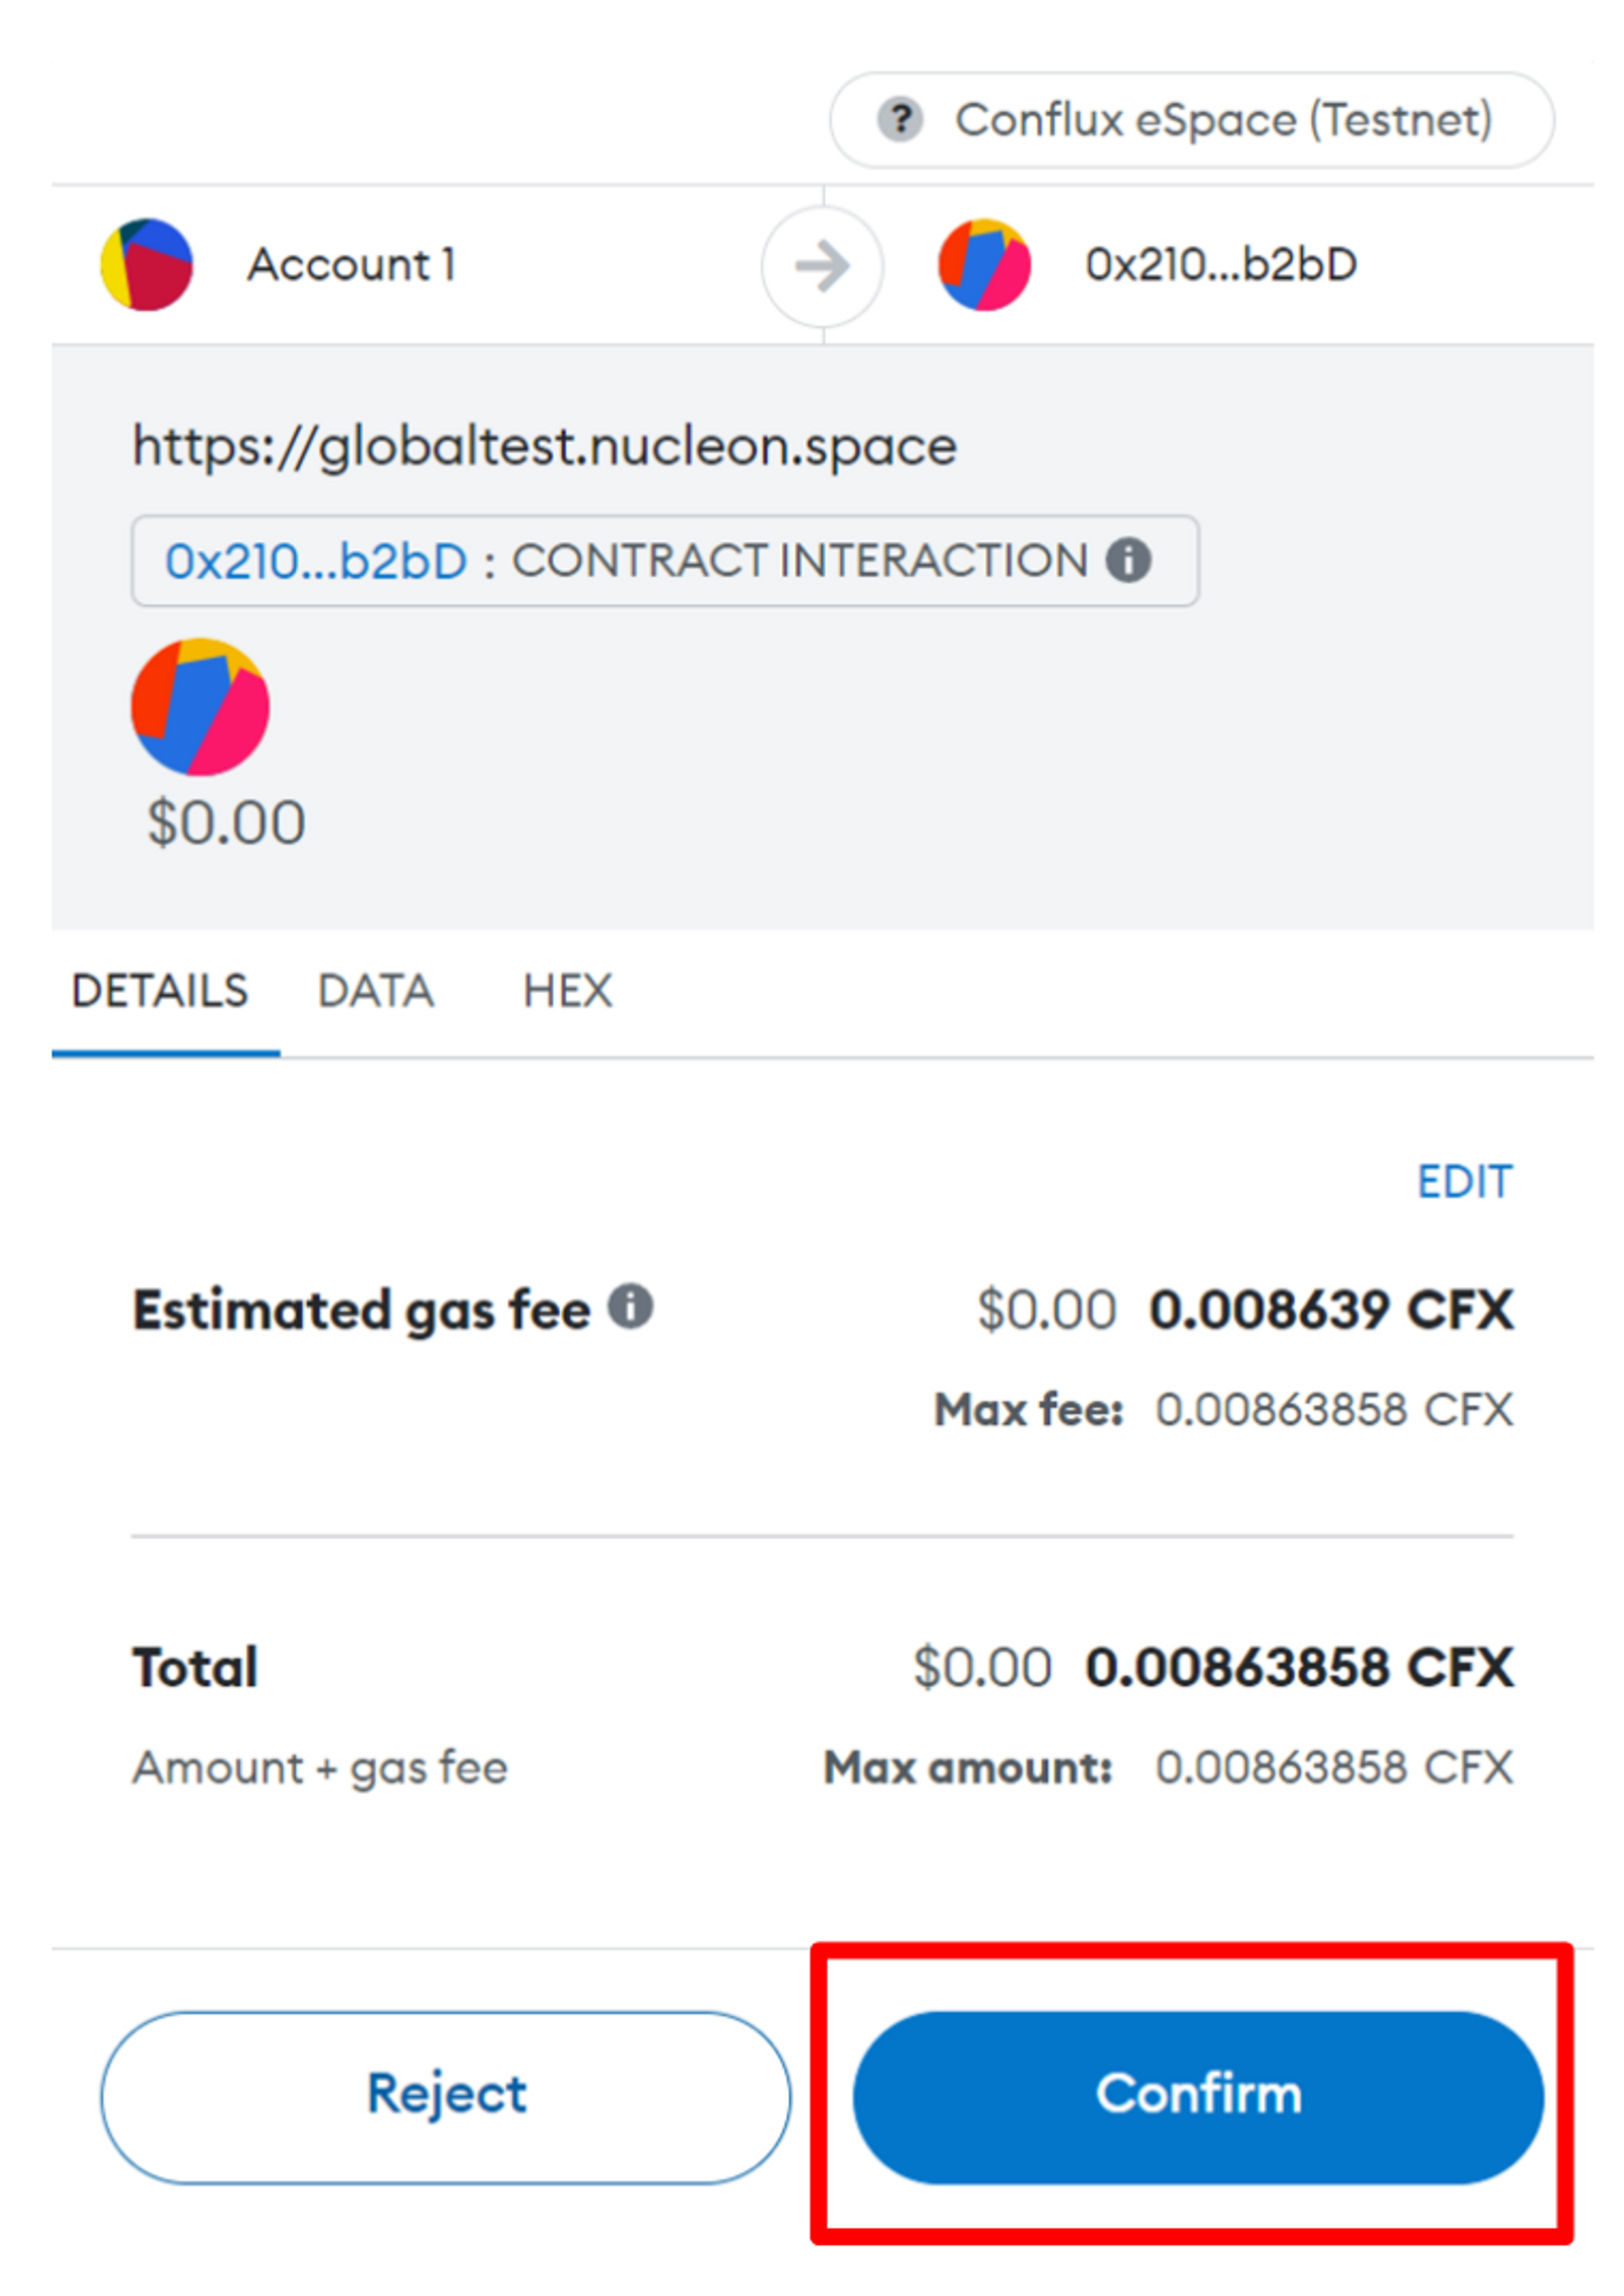Switch to the HEX tab
Image resolution: width=1624 pixels, height=2296 pixels.
point(567,991)
